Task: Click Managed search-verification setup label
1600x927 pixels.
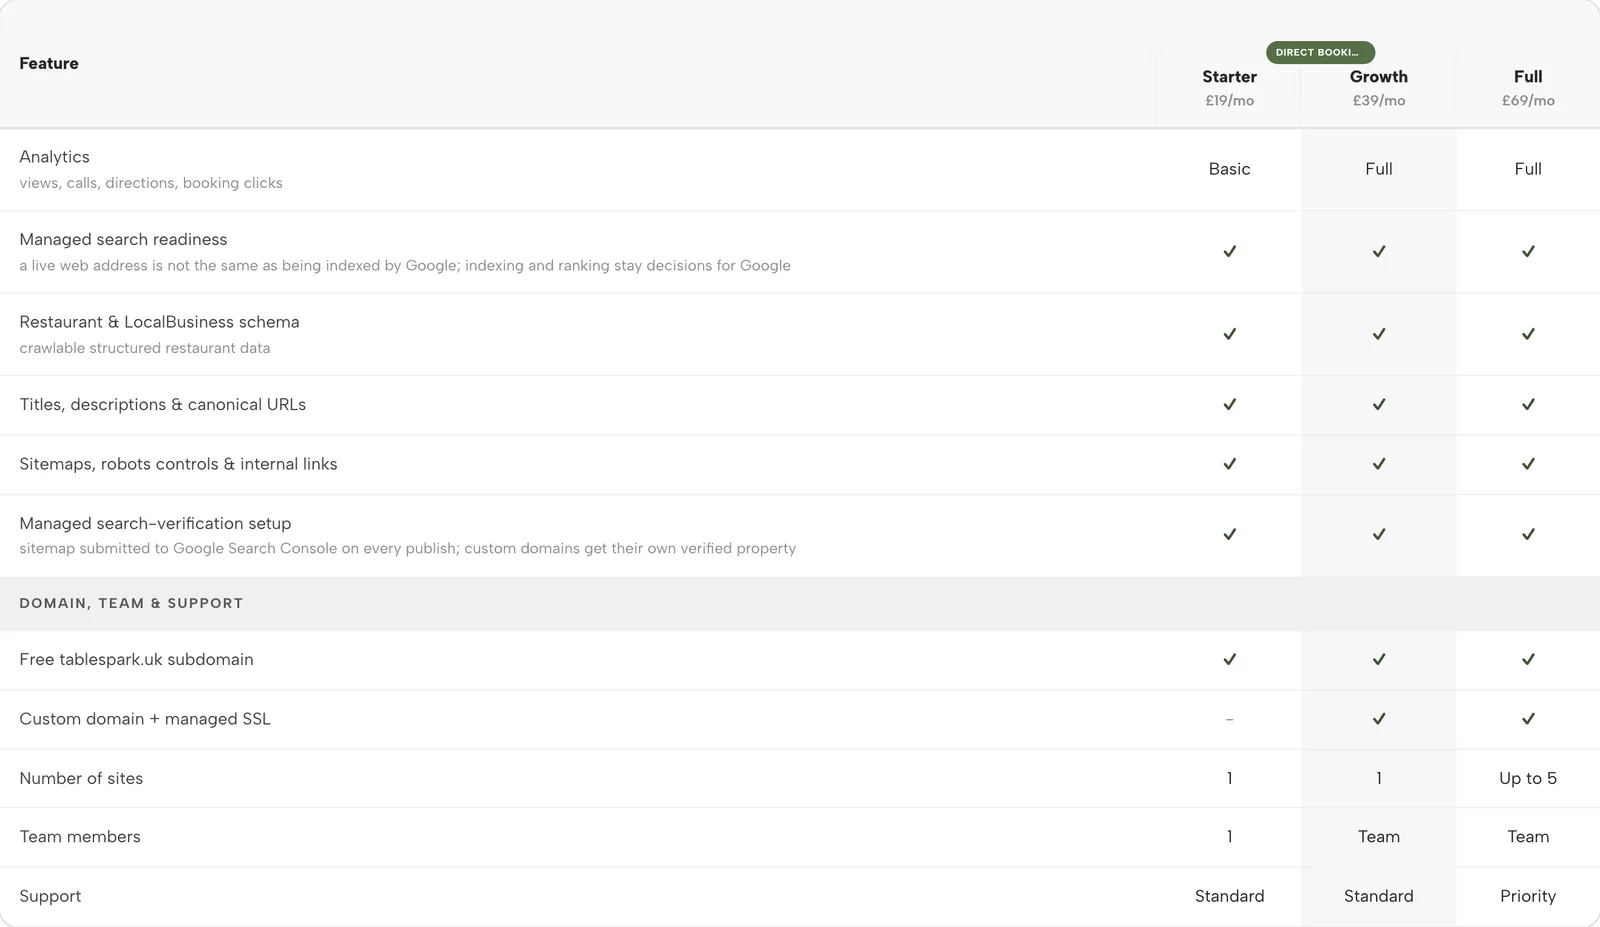Action: pos(155,523)
